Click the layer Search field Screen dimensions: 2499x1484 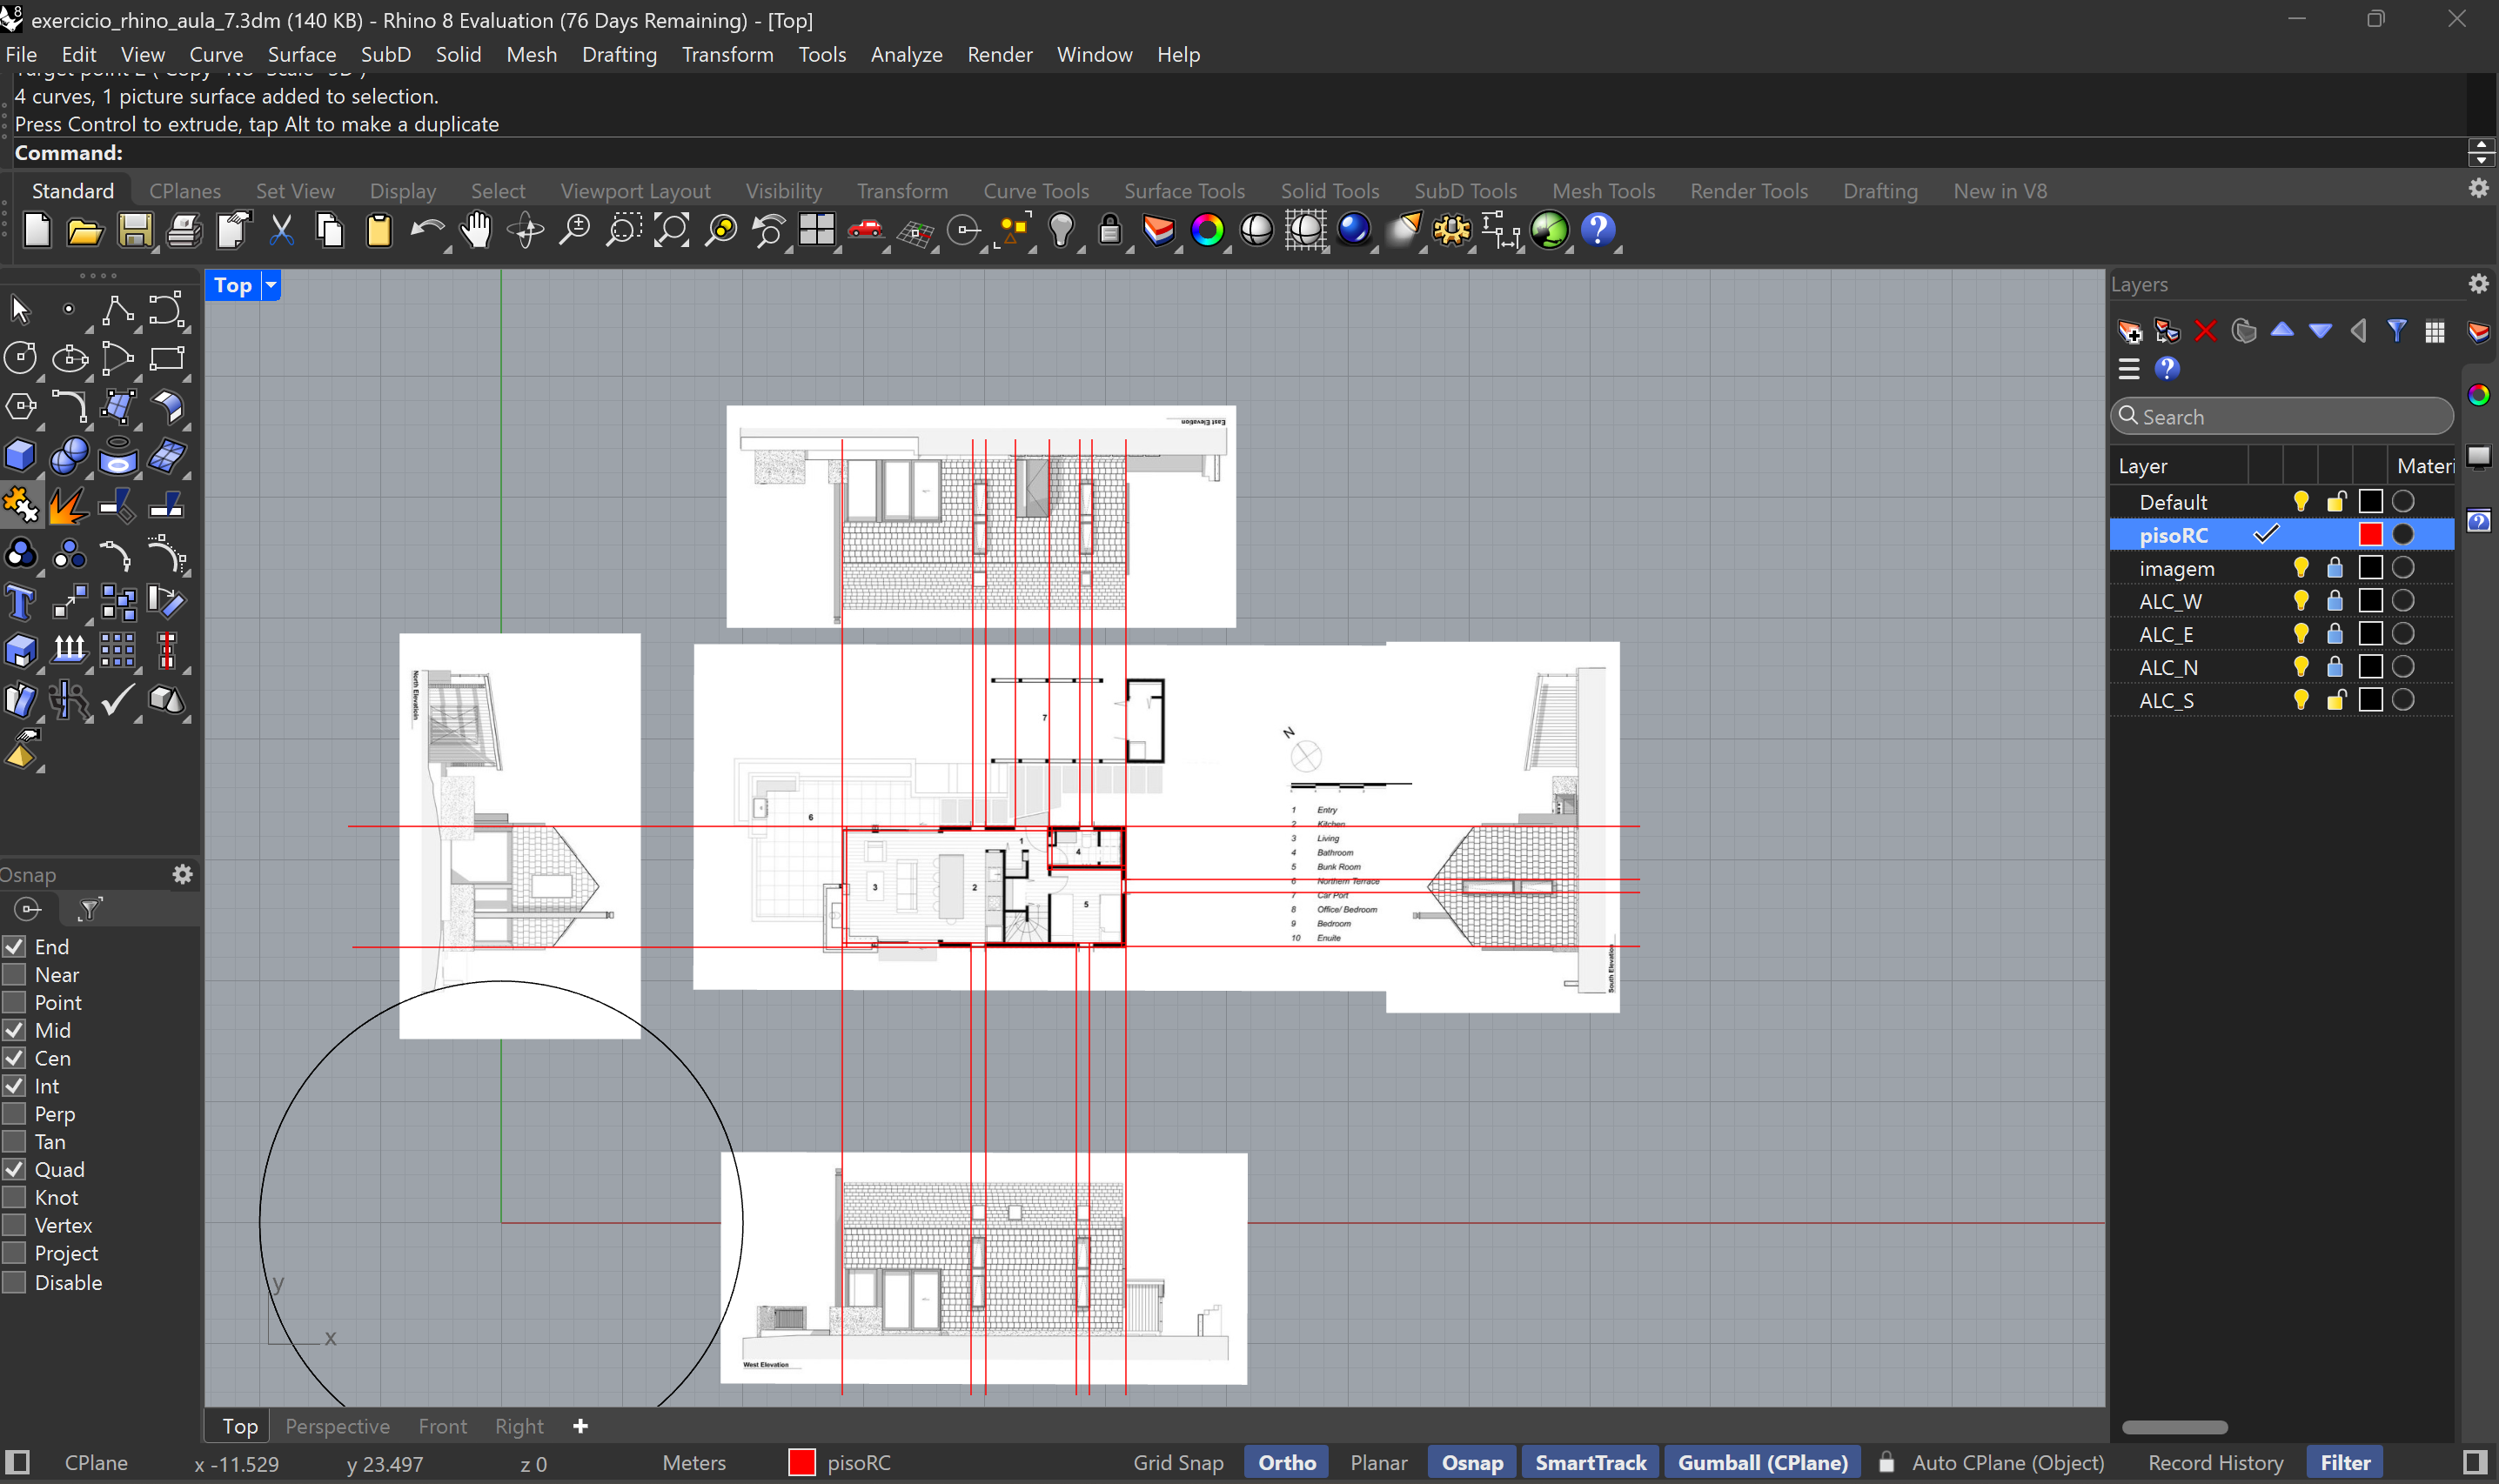[x=2282, y=416]
